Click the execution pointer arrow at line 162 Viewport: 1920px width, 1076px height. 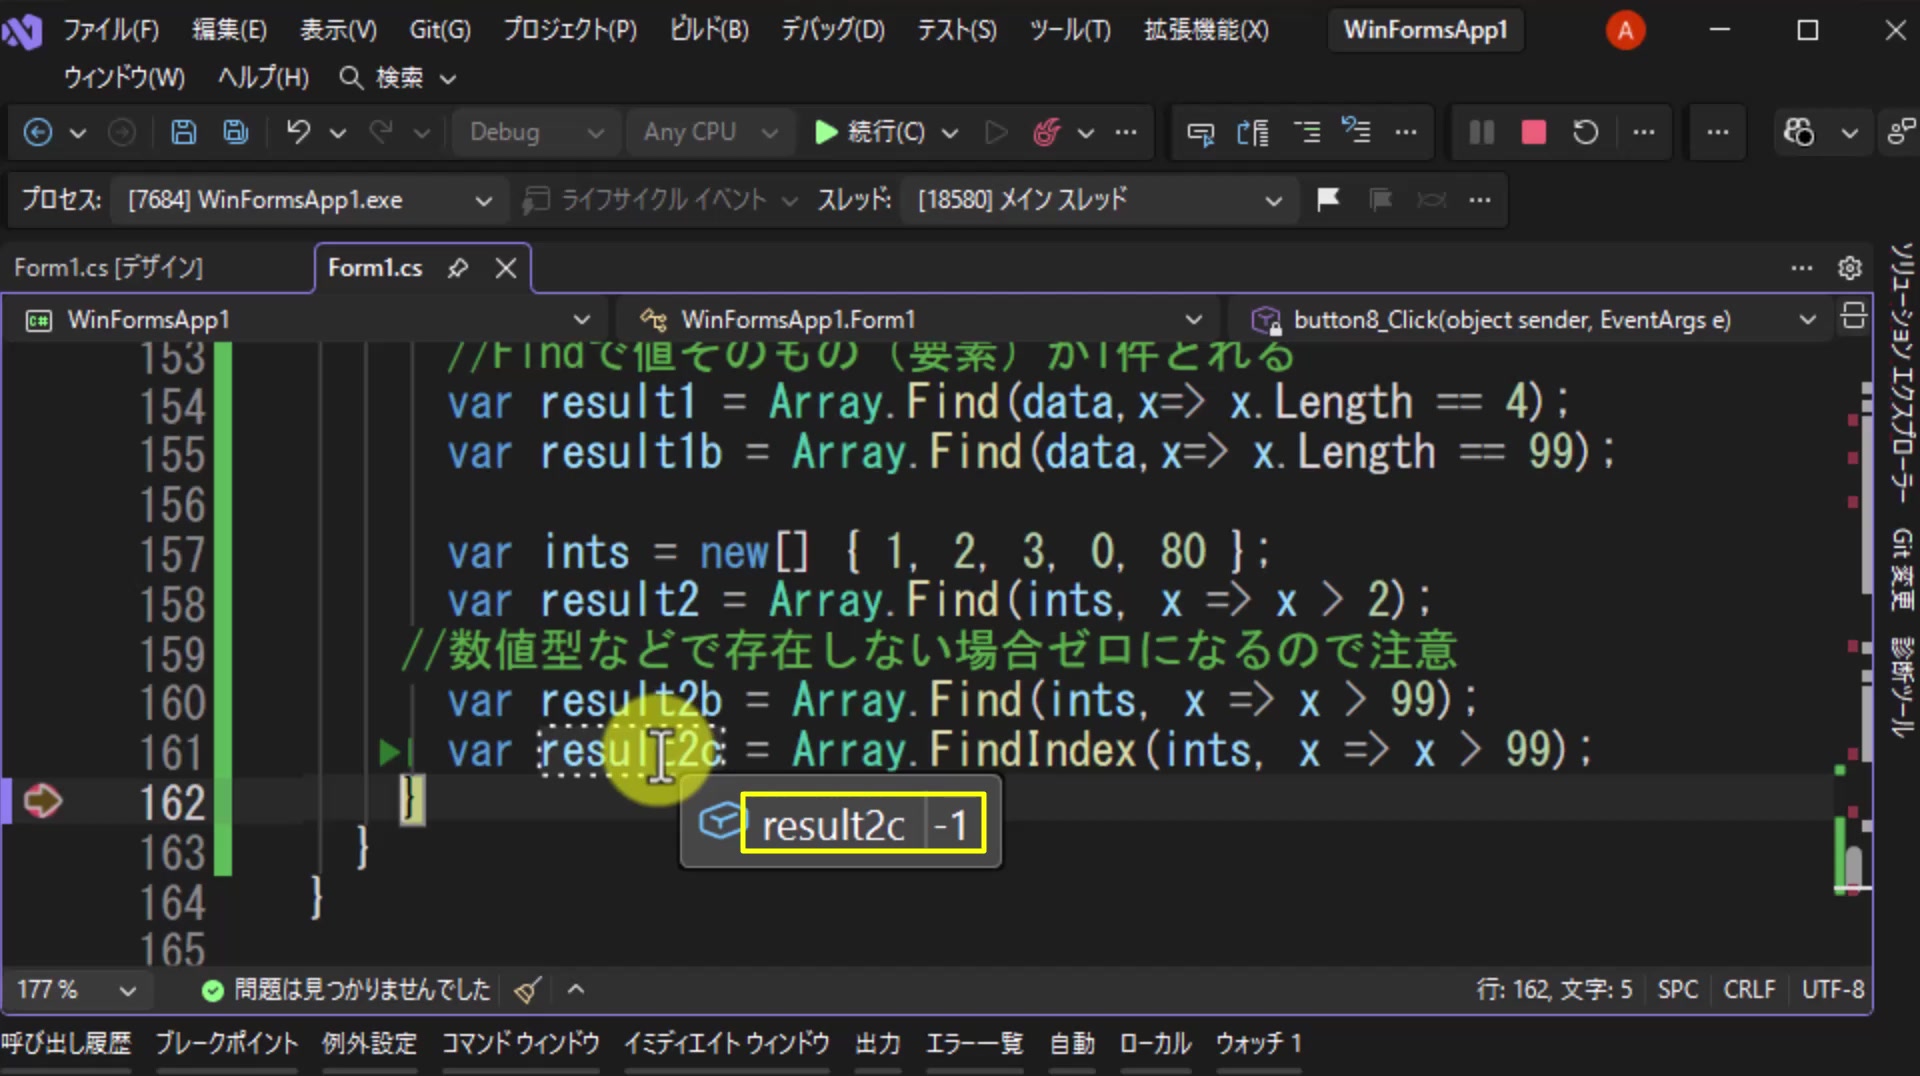(x=42, y=801)
